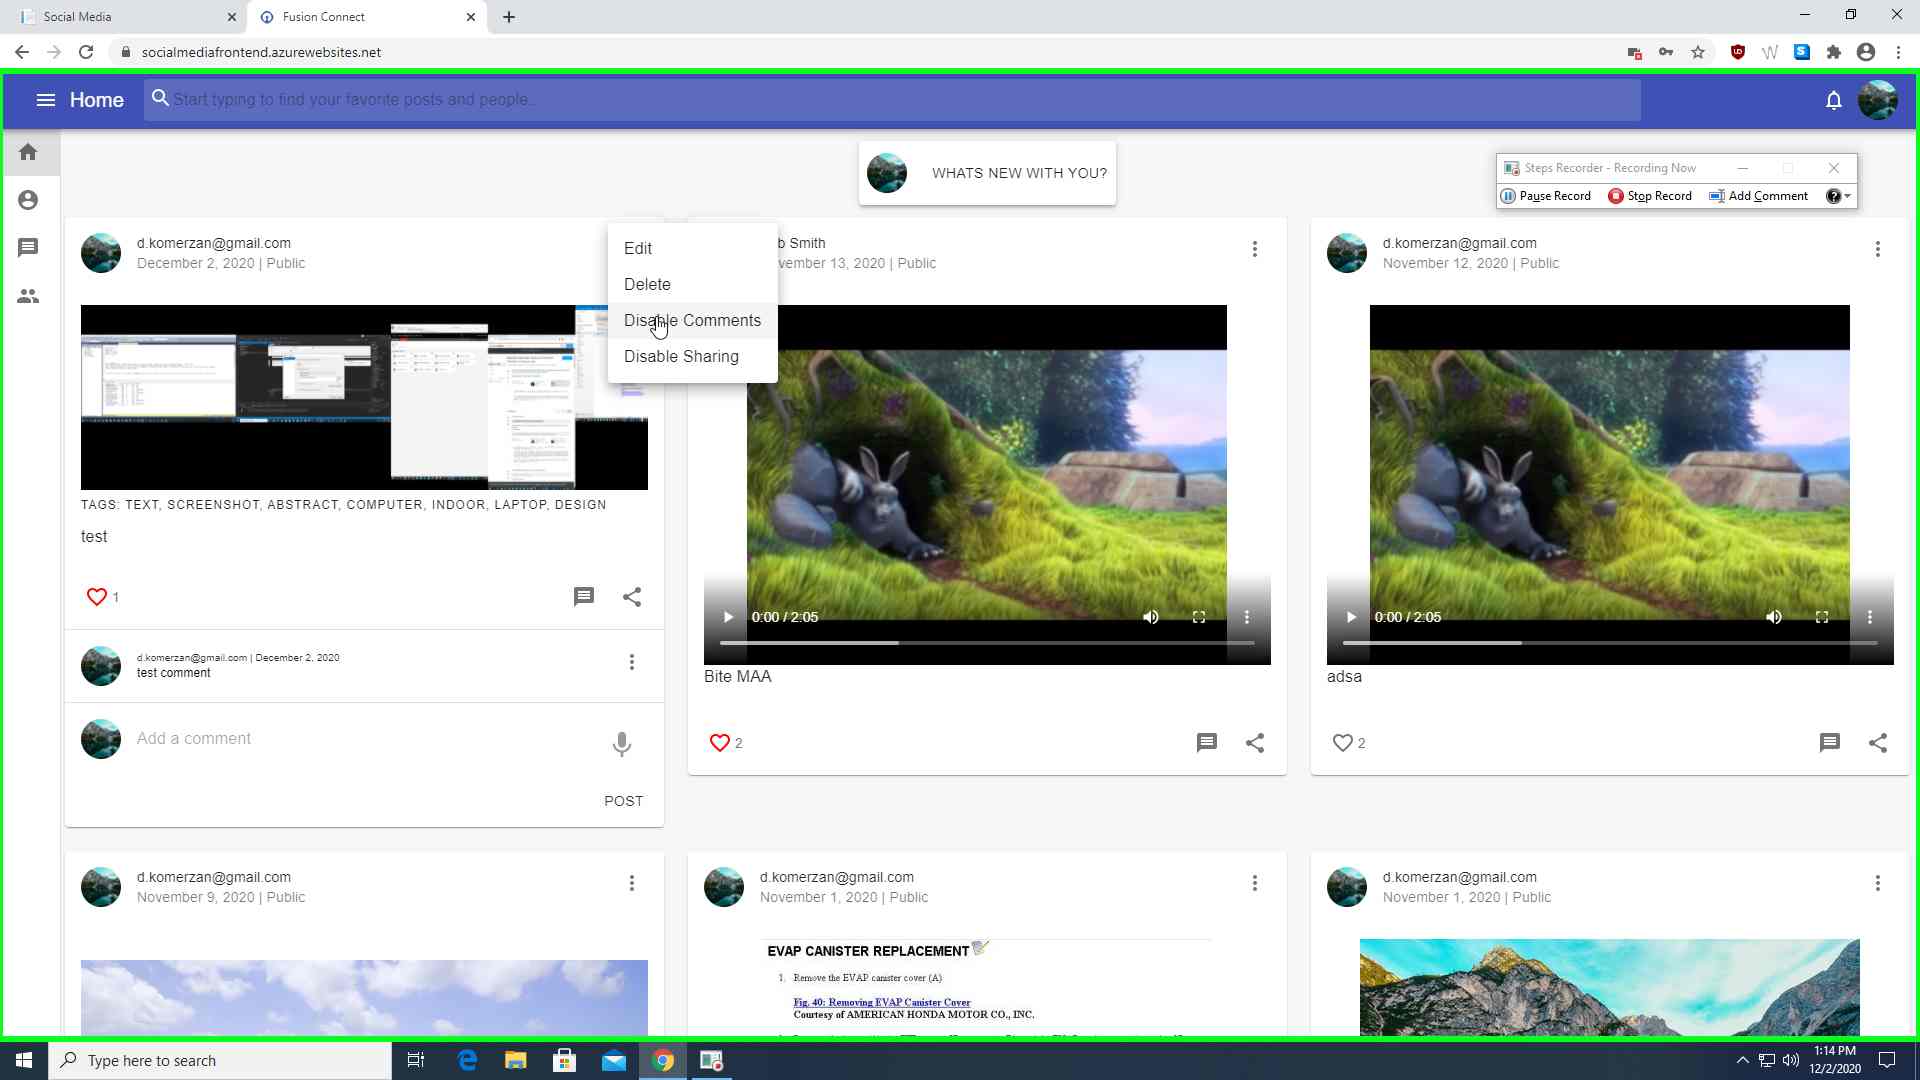This screenshot has width=1920, height=1080.
Task: Share the 'Bite MAA' post
Action: [x=1255, y=743]
